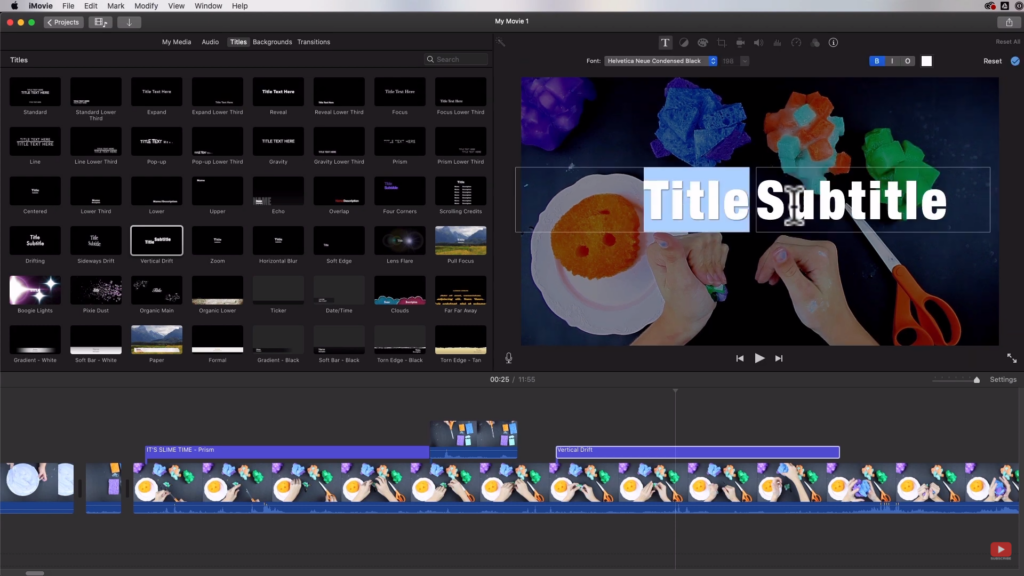The width and height of the screenshot is (1024, 576).
Task: Open the Font name dropdown
Action: pyautogui.click(x=660, y=61)
